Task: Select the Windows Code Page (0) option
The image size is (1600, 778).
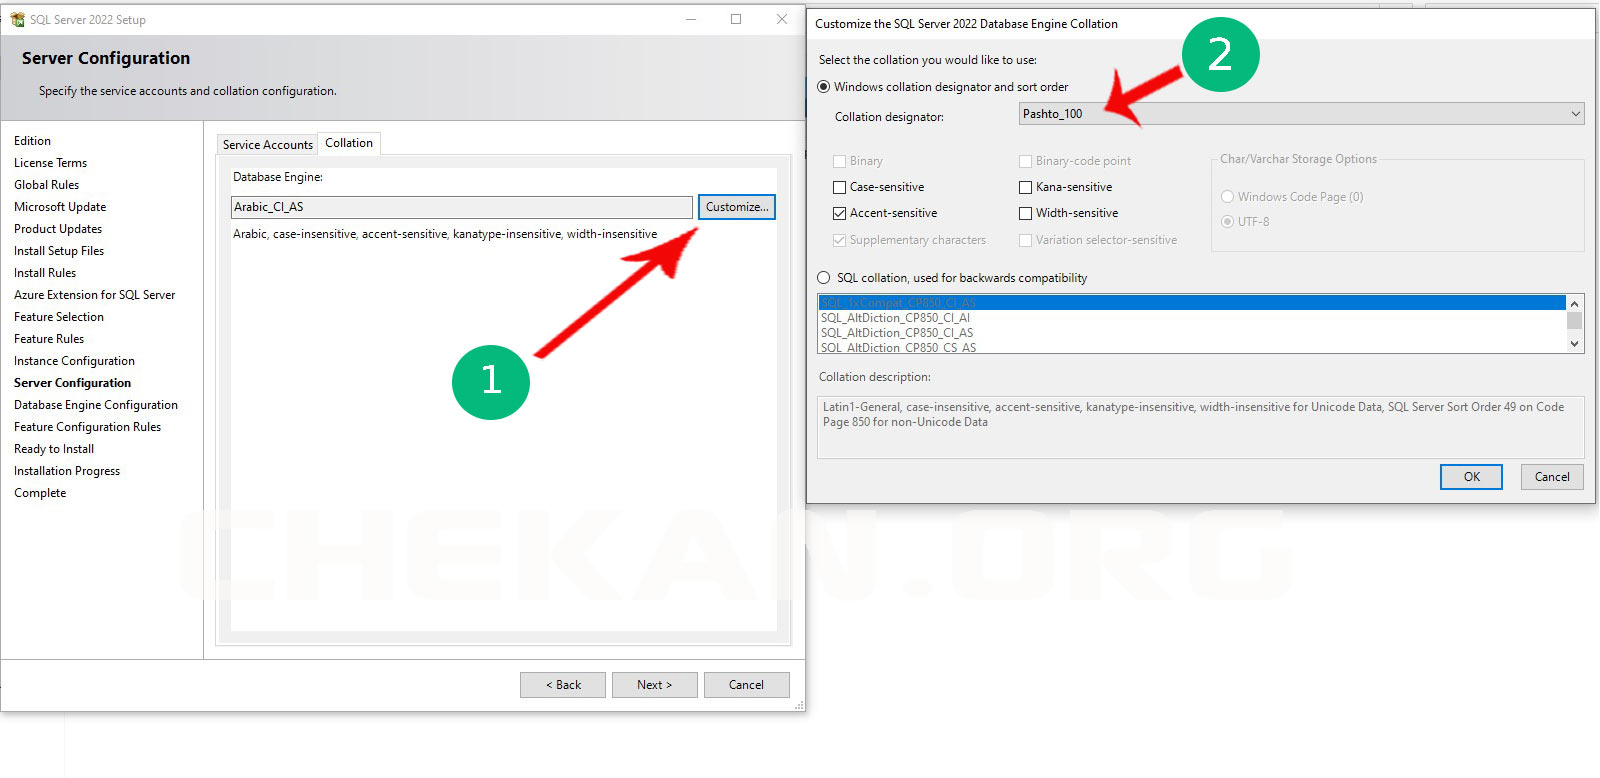Action: 1227,197
